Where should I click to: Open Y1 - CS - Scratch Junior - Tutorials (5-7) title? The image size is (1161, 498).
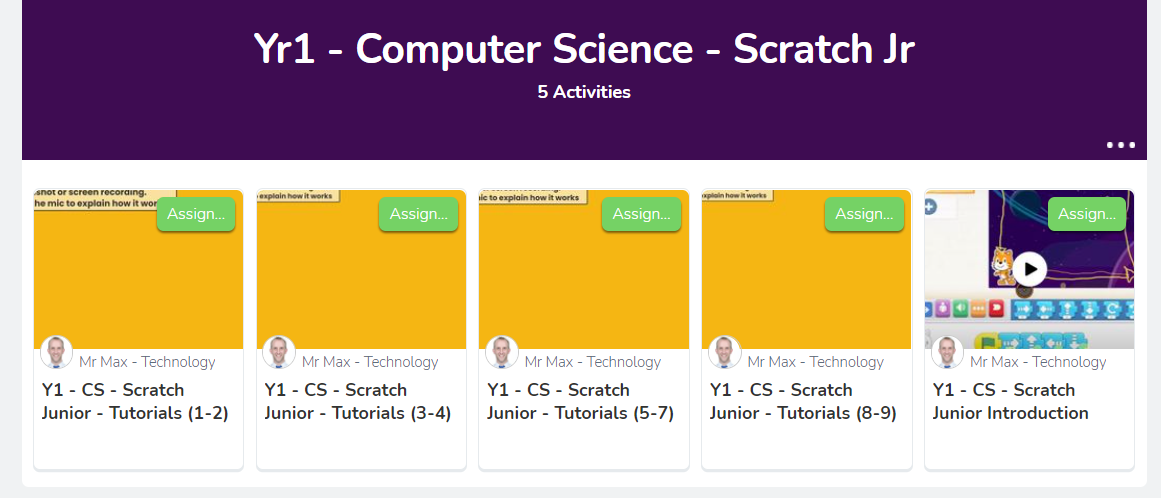[580, 401]
